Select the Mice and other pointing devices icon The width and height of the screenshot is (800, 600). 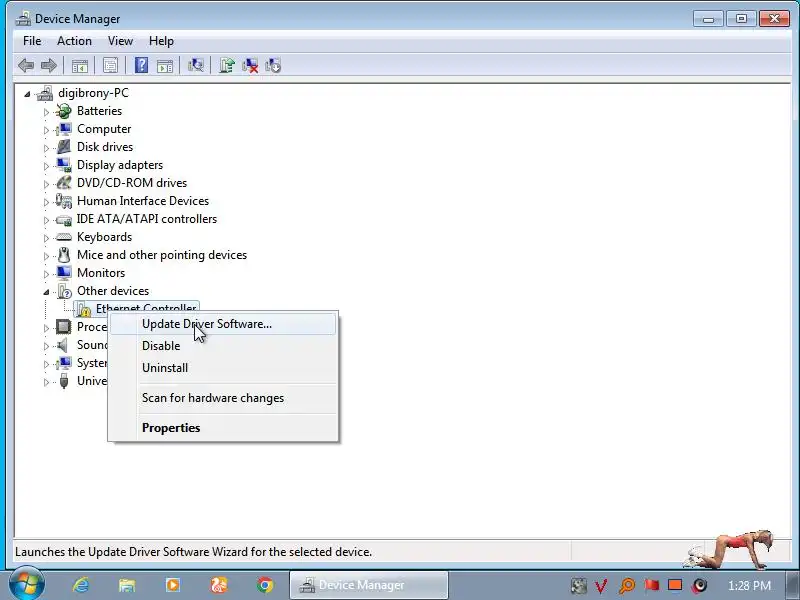64,255
